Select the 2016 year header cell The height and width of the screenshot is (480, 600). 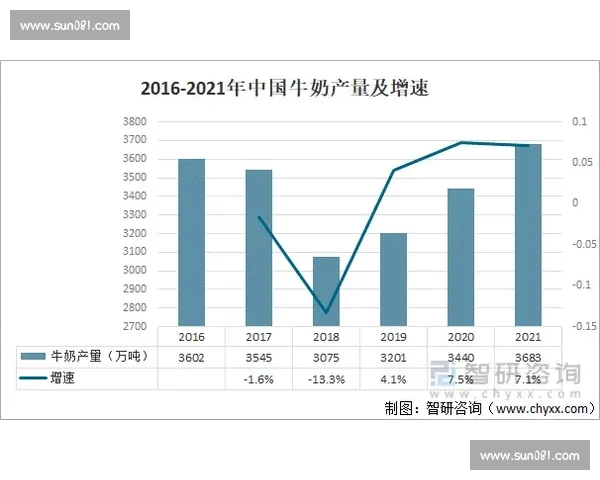[x=191, y=337]
